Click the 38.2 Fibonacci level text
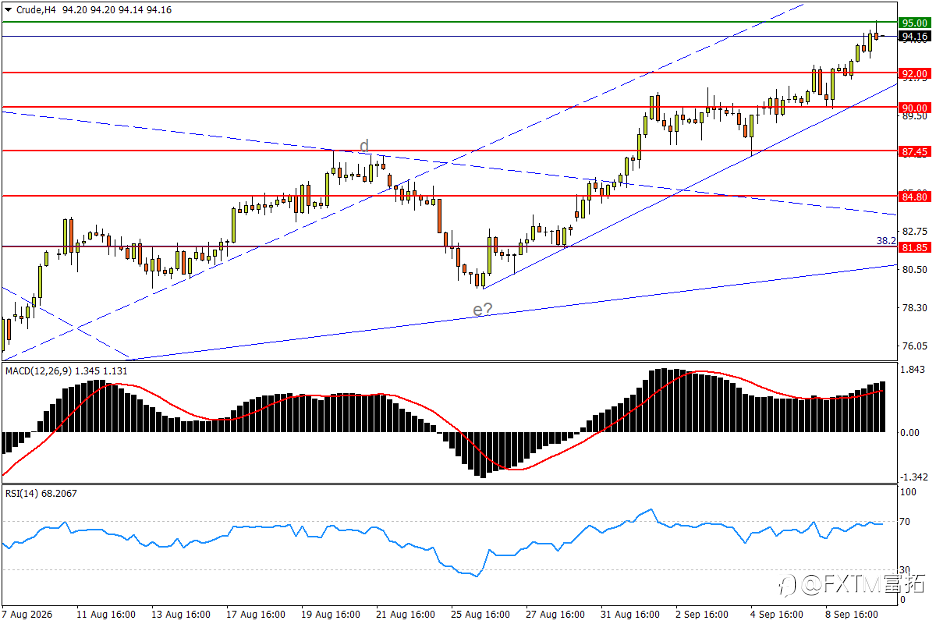This screenshot has width=936, height=624. 886,241
